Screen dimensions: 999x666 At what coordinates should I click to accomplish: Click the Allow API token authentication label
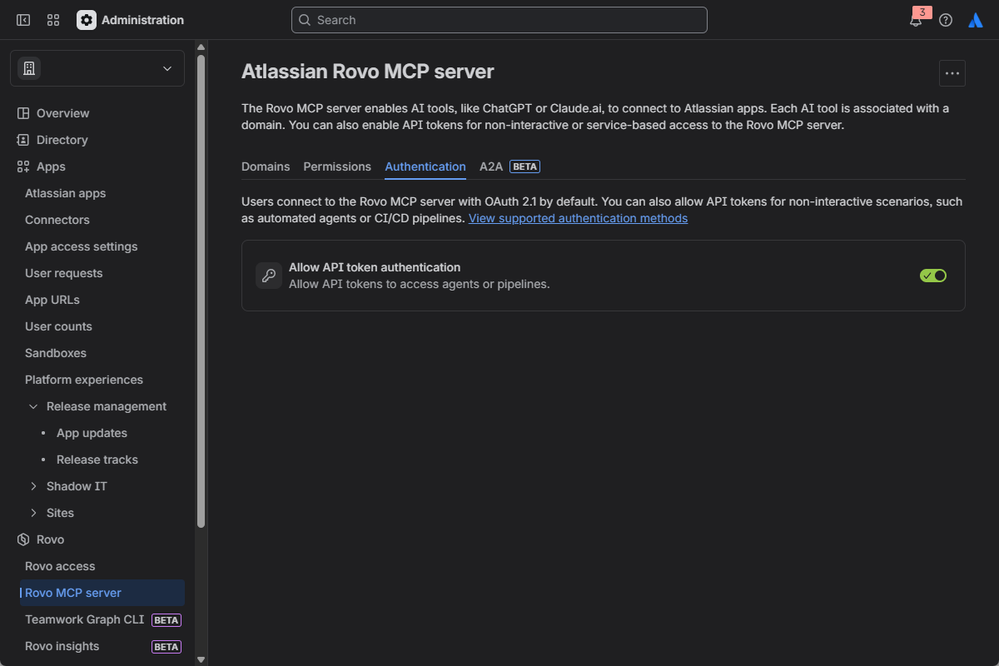375,267
